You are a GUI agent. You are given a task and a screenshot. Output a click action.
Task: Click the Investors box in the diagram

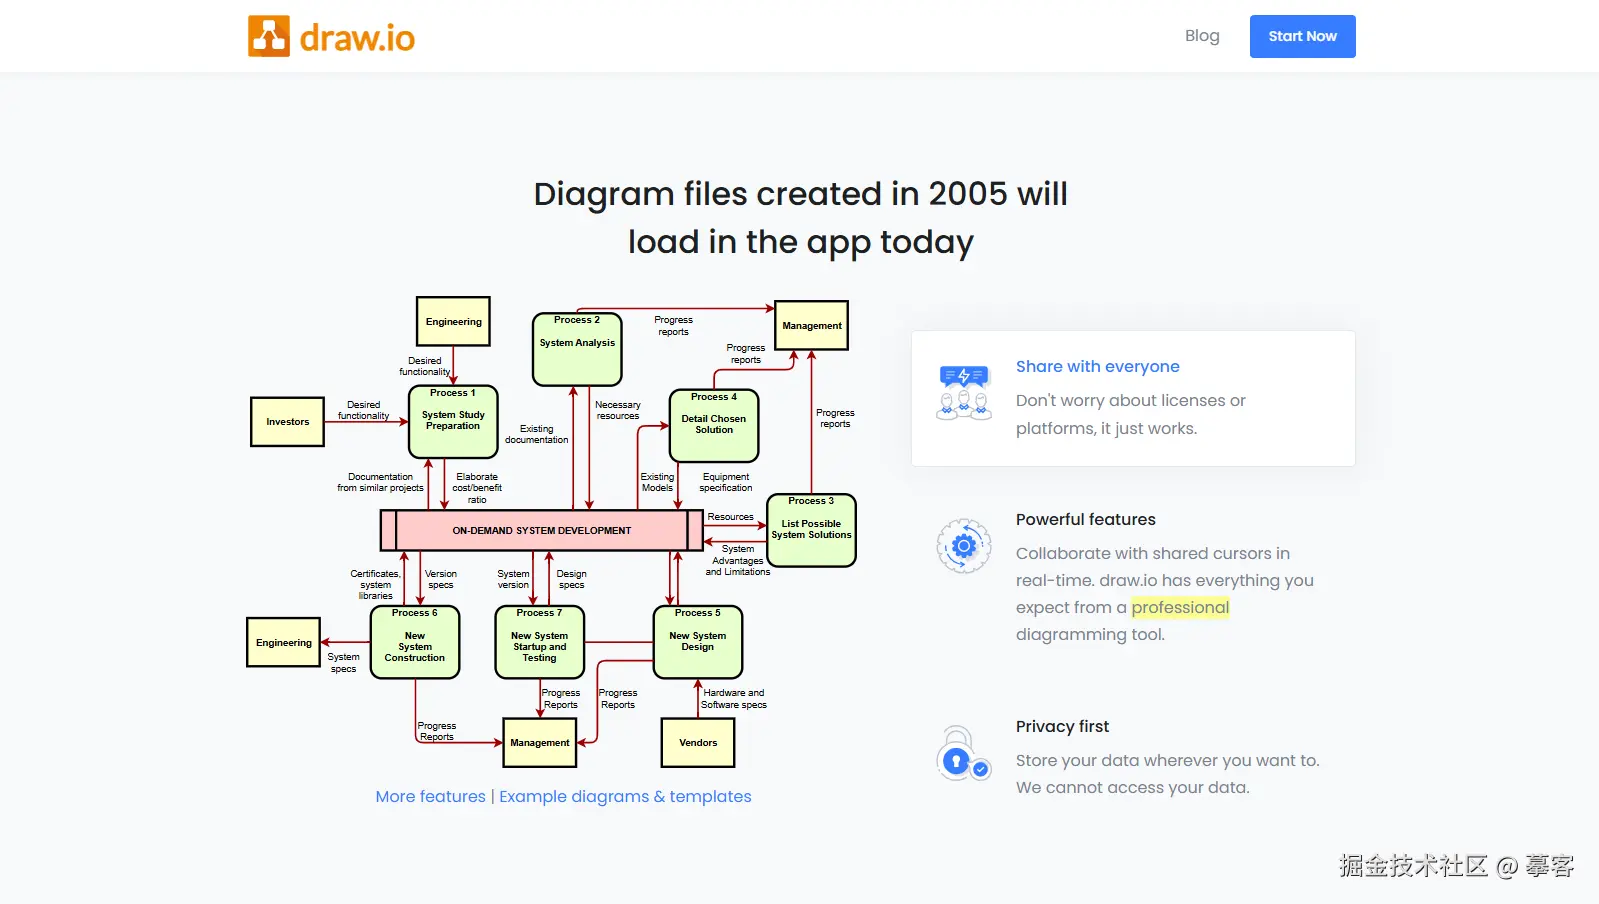click(288, 422)
